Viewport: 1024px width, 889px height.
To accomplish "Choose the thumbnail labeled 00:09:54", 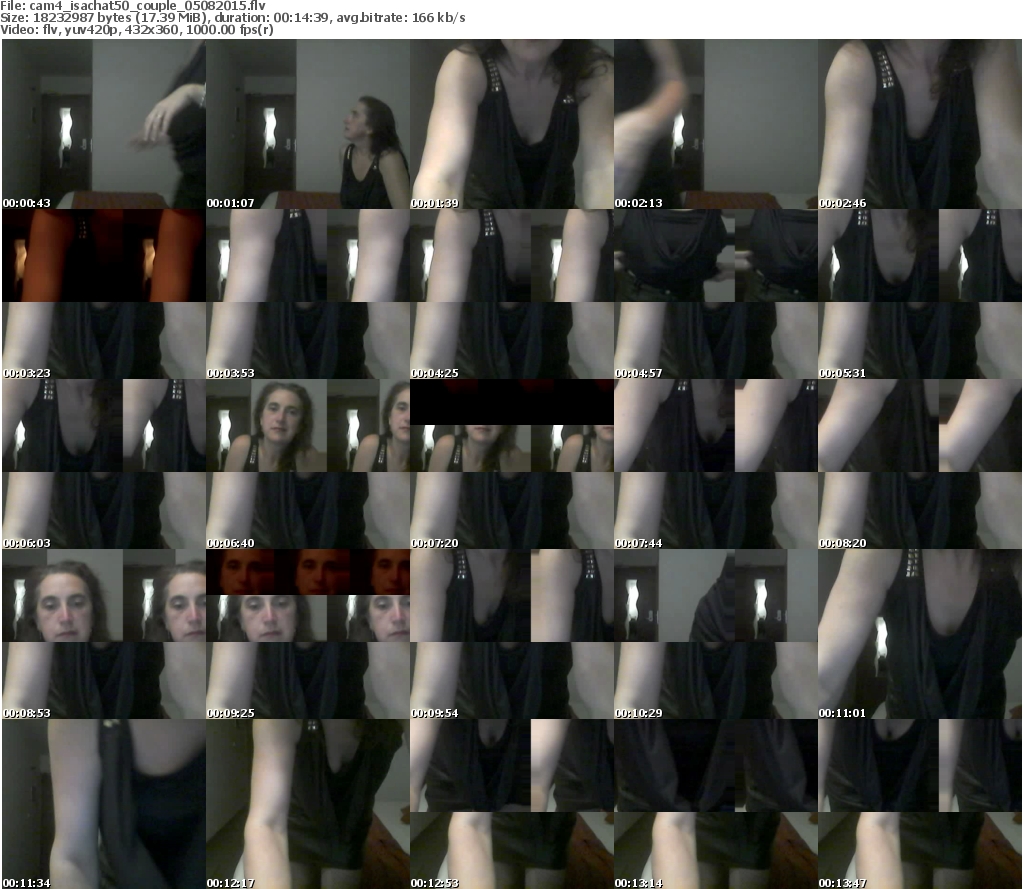I will pyautogui.click(x=512, y=634).
